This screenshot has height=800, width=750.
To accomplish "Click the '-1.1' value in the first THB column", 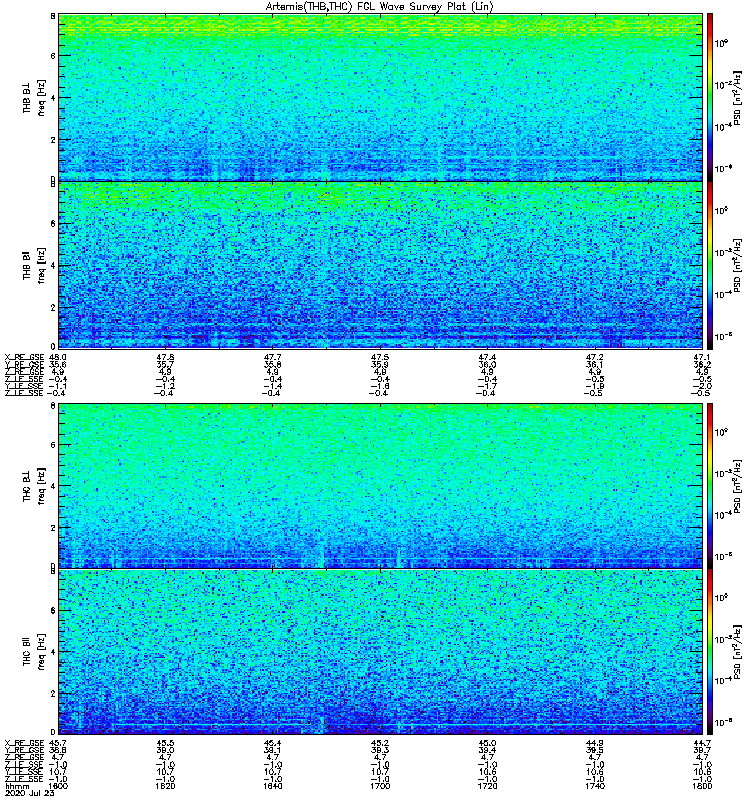I will pyautogui.click(x=56, y=386).
